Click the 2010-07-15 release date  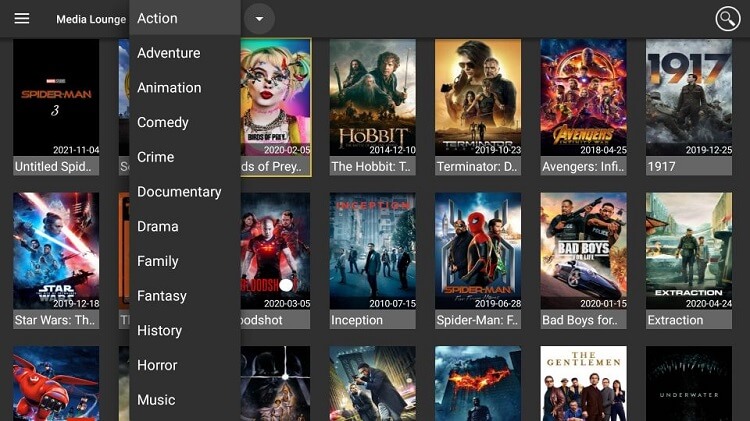(392, 304)
